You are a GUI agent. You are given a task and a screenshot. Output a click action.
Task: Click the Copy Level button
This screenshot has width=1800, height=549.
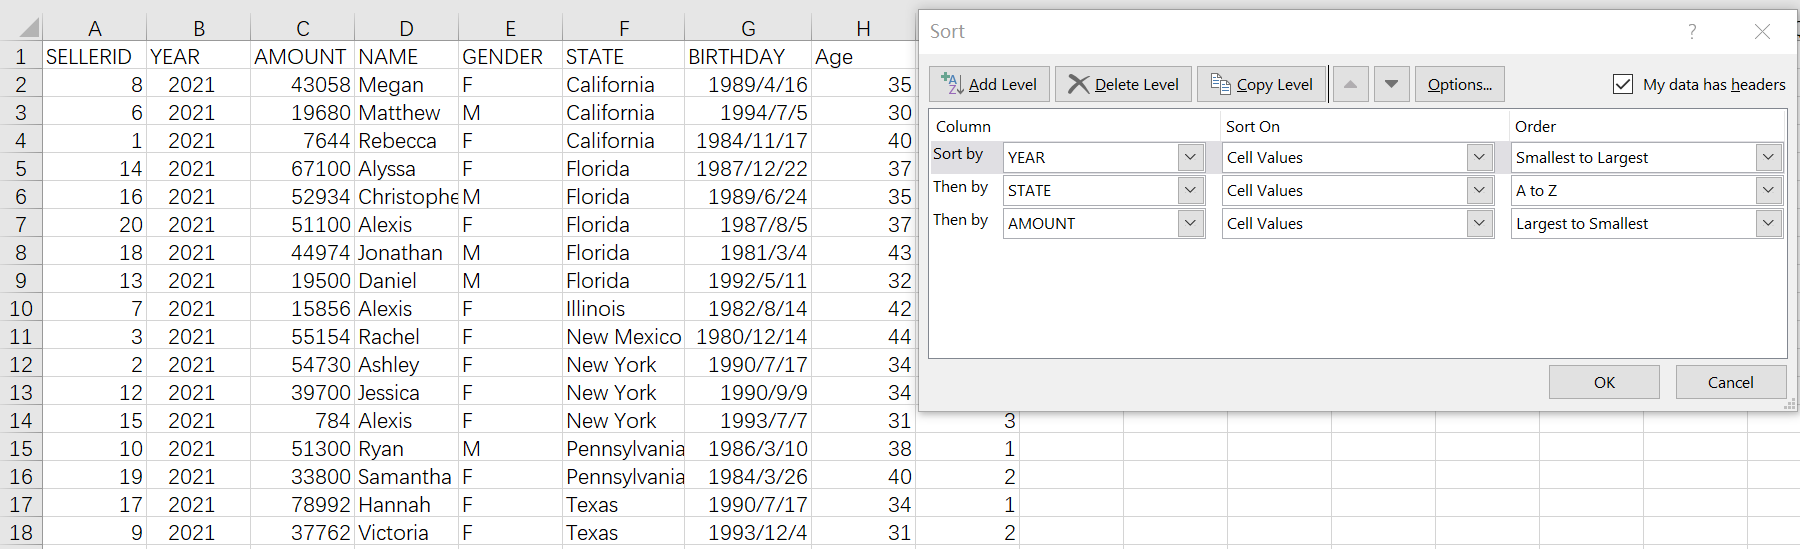(x=1262, y=84)
